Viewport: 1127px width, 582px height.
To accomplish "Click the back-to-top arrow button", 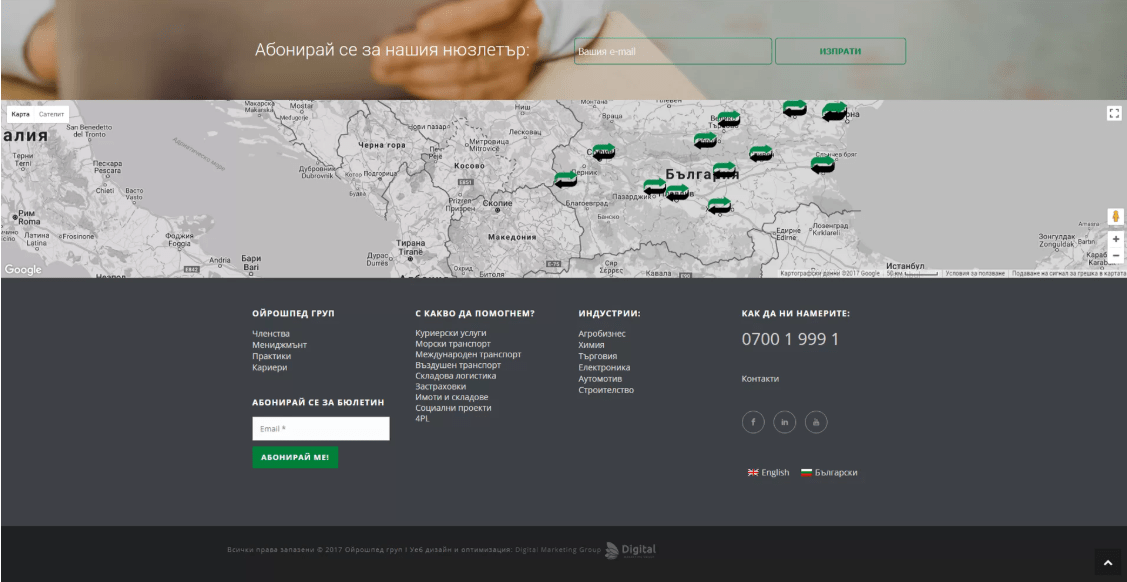I will point(1108,563).
